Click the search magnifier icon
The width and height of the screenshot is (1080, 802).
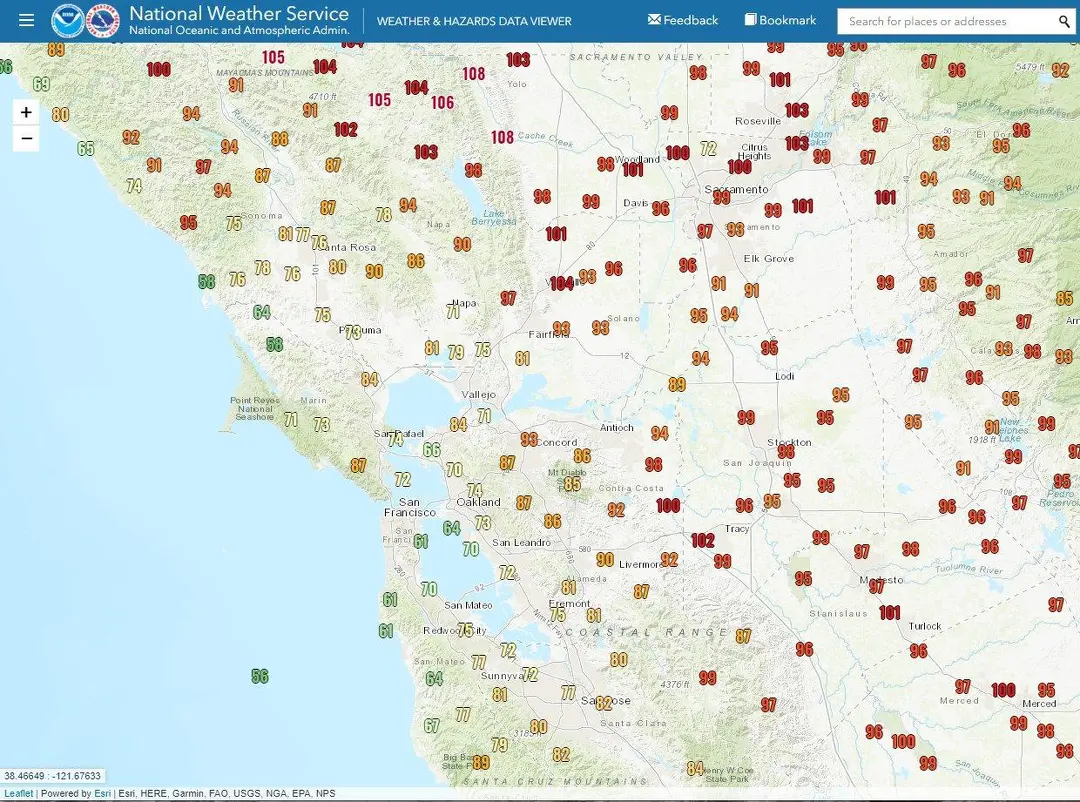[x=1064, y=21]
